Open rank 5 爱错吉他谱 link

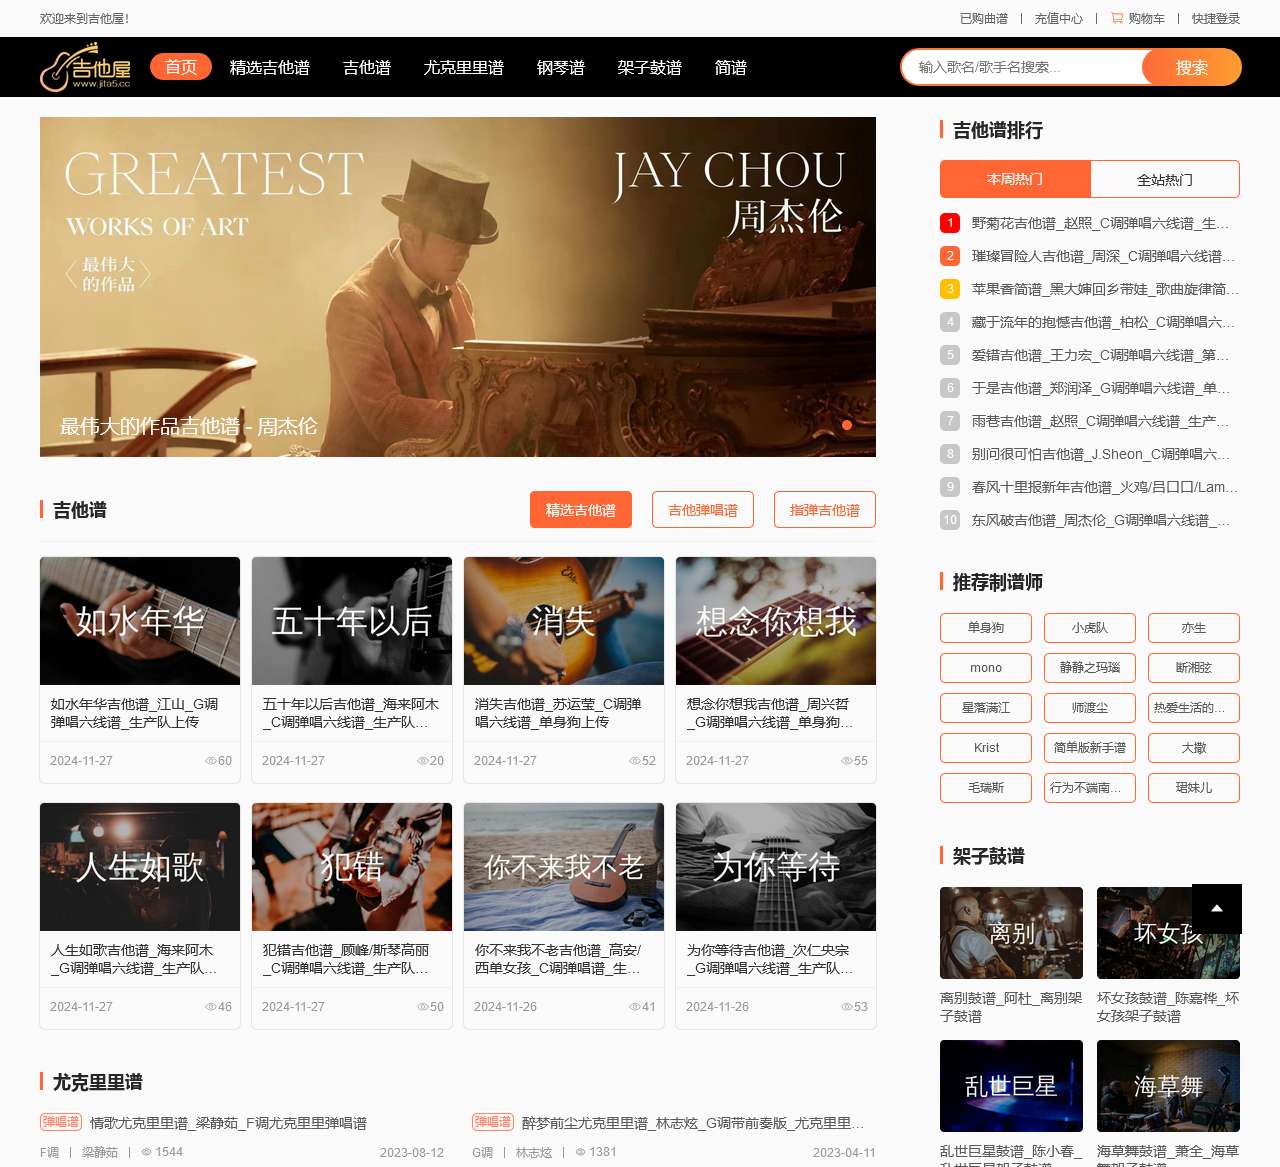(1100, 355)
